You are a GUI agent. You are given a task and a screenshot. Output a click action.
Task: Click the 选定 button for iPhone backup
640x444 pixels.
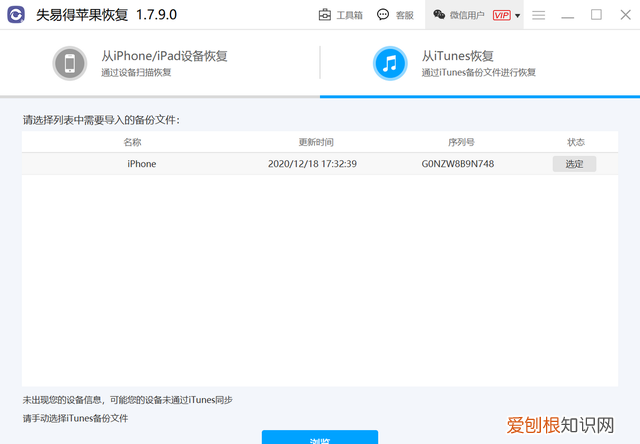click(x=574, y=164)
